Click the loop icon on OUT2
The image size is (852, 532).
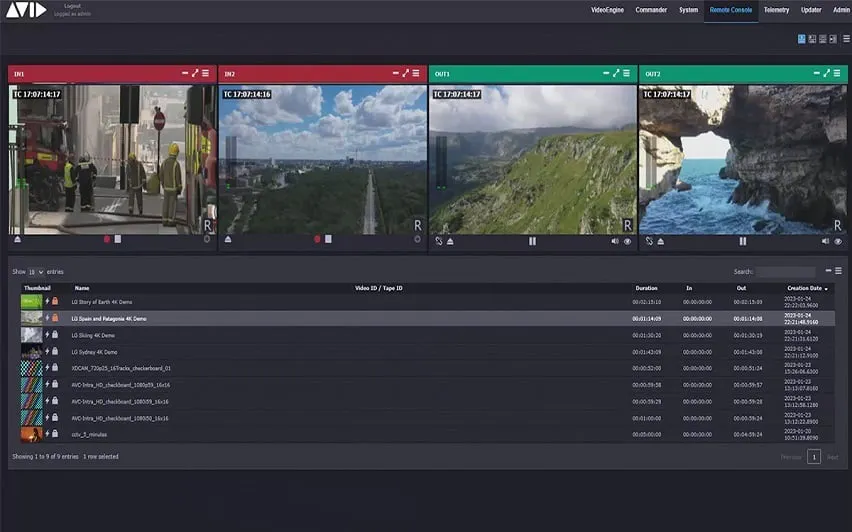pos(649,241)
